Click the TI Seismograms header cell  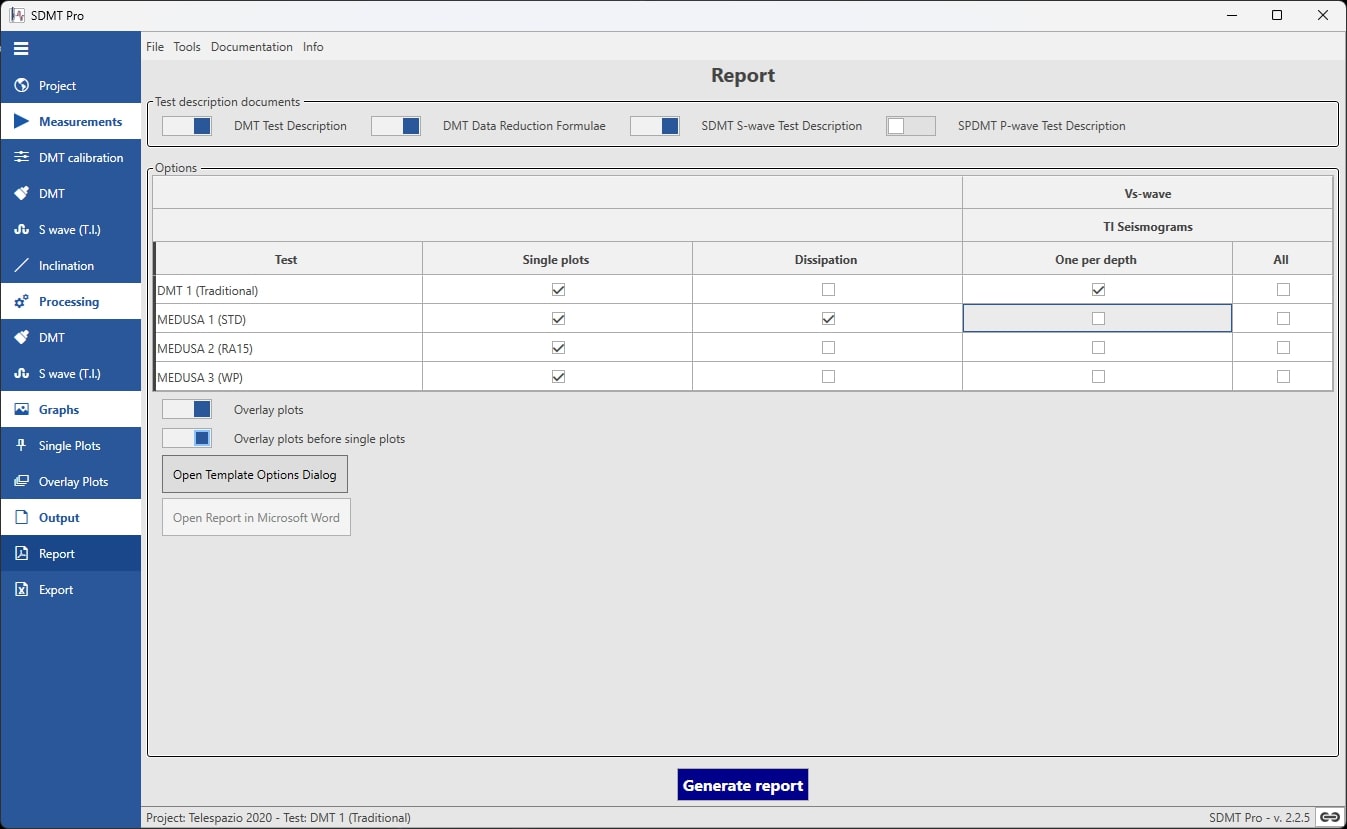point(1148,226)
